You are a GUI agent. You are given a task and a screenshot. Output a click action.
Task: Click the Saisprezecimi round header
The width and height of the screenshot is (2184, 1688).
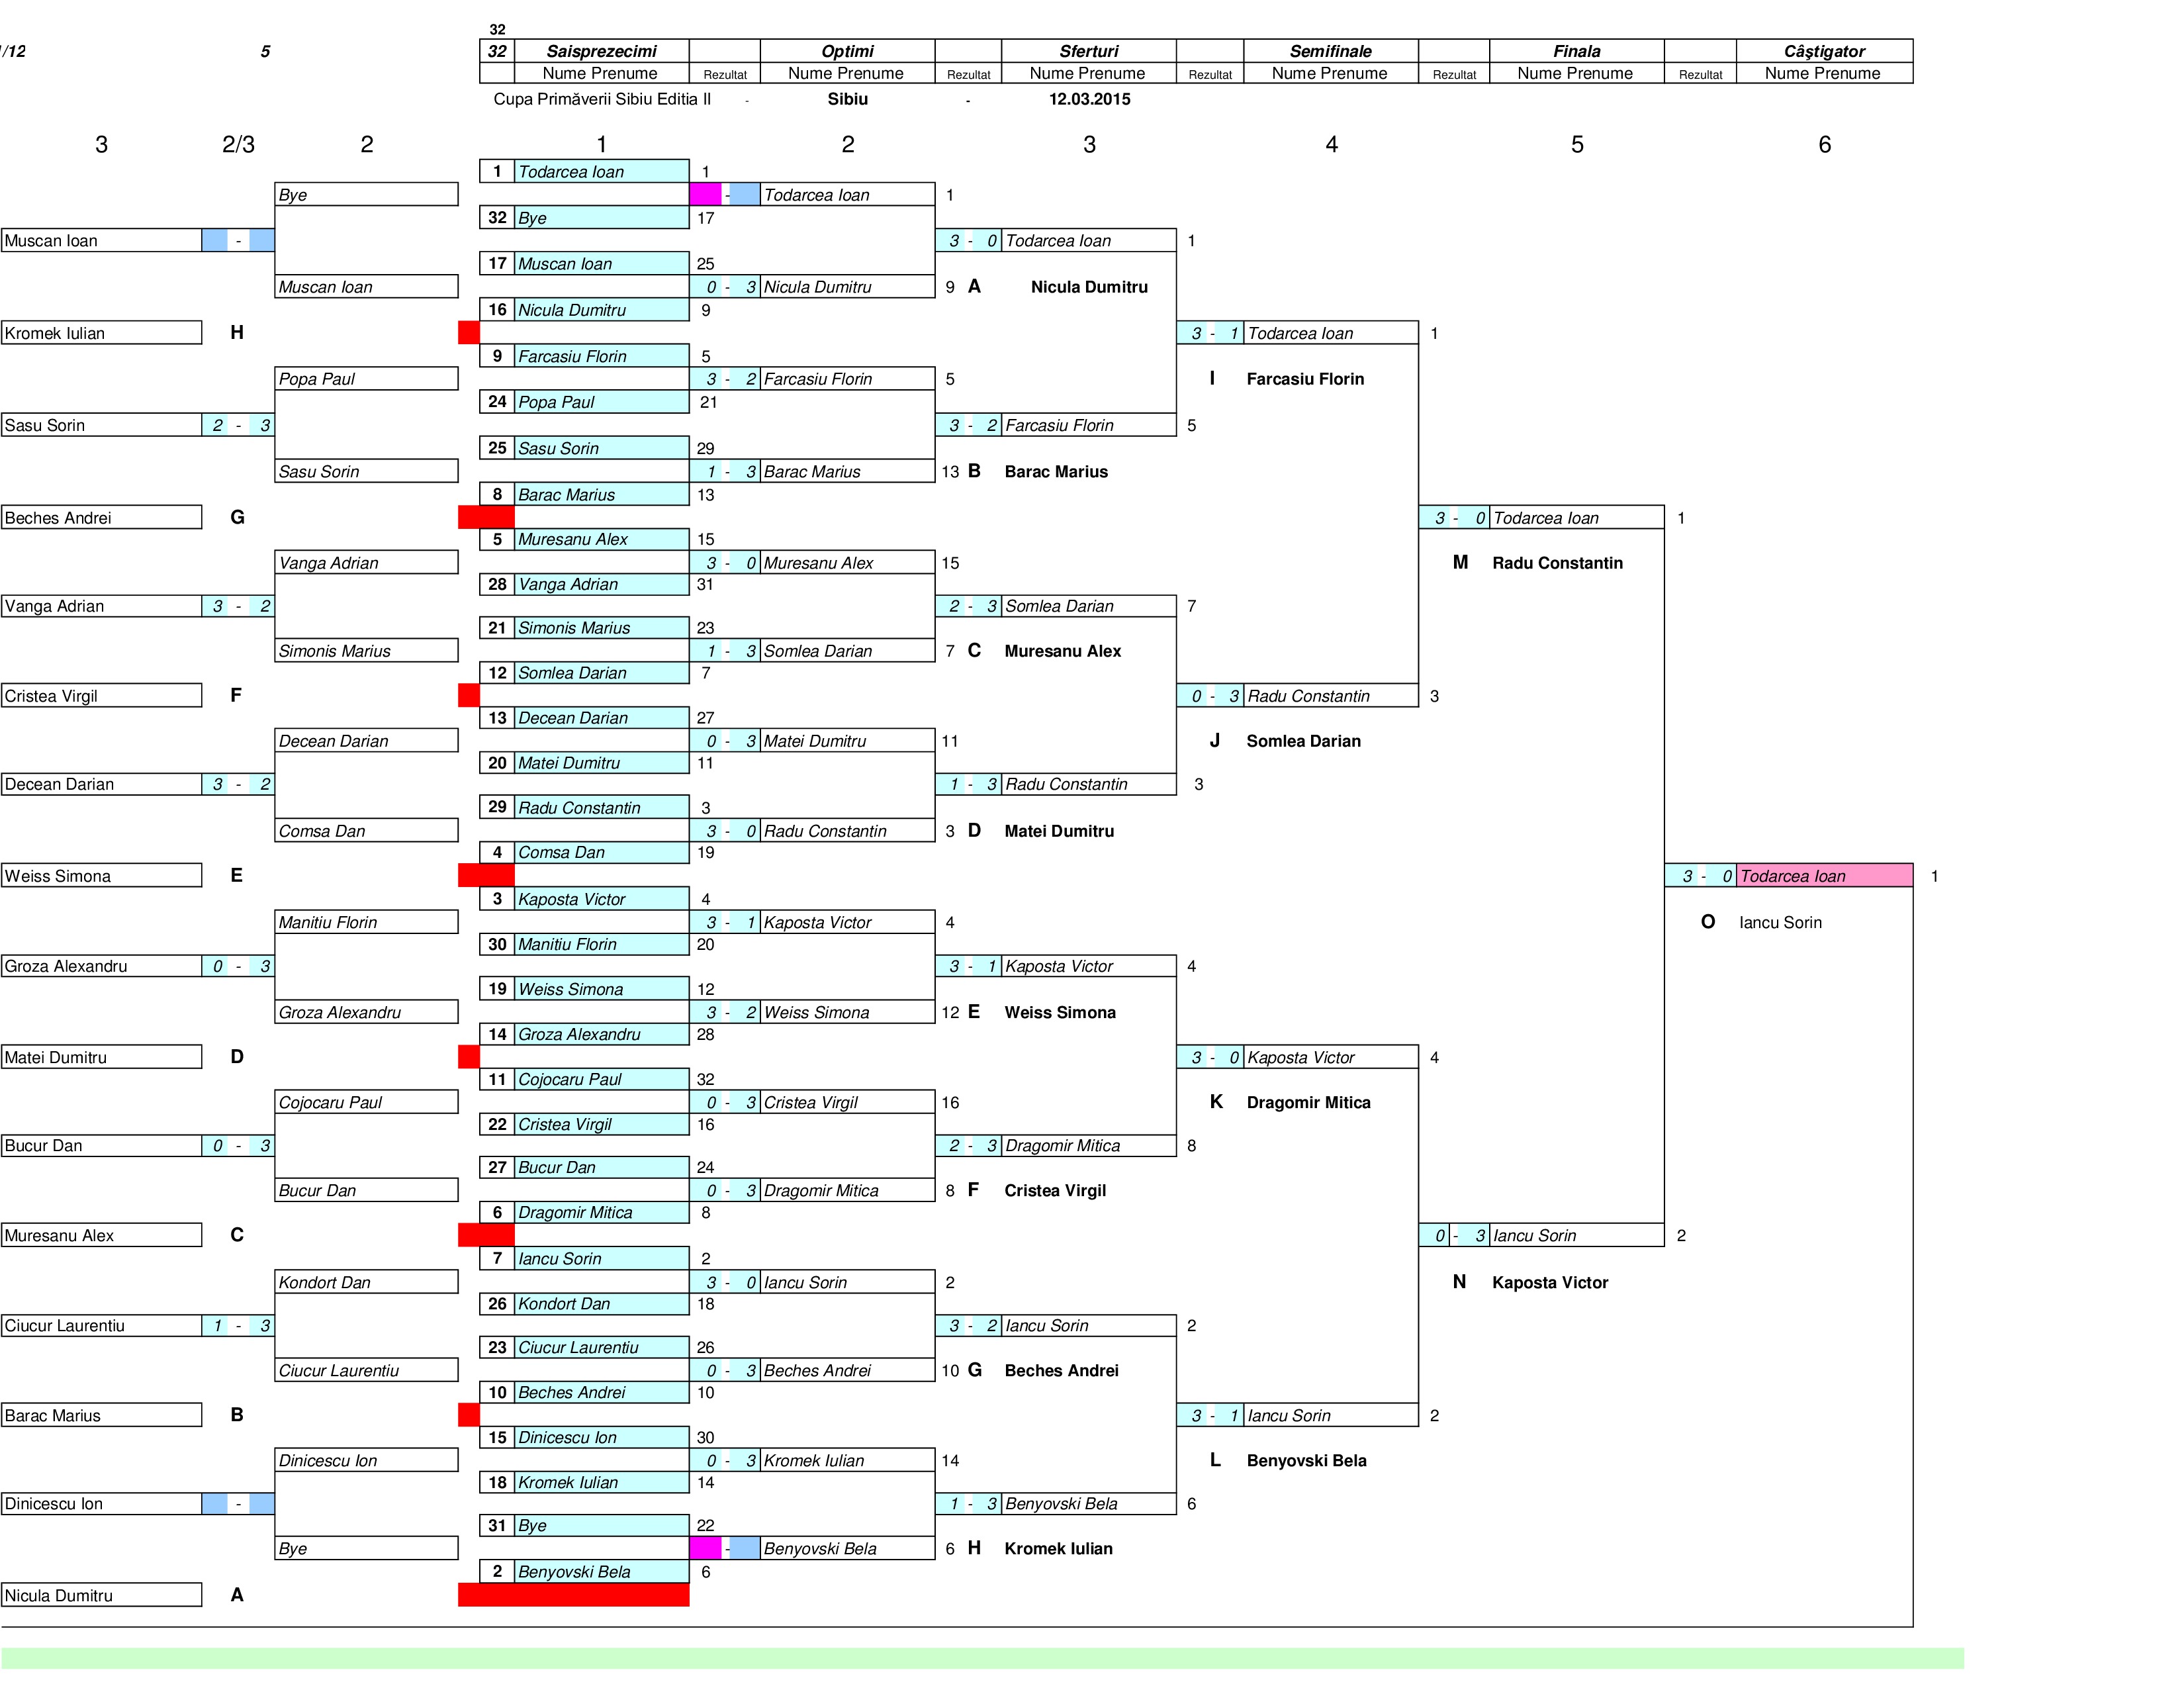tap(601, 51)
